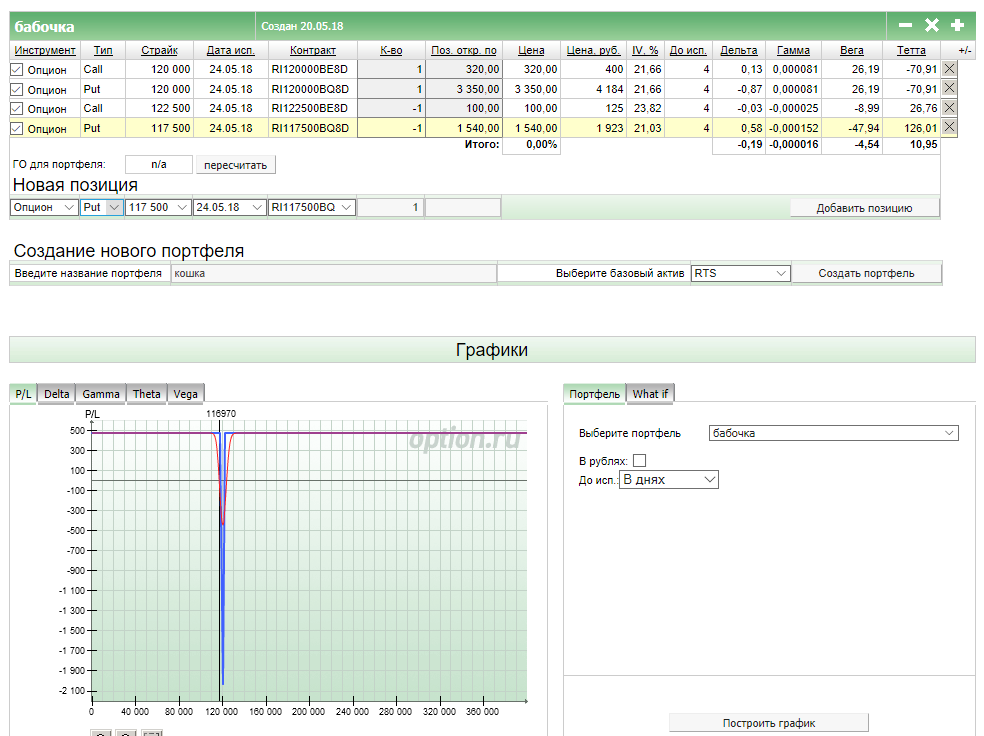Delete the бабочка portfolio using white X icon
The height and width of the screenshot is (736, 984).
(x=931, y=25)
